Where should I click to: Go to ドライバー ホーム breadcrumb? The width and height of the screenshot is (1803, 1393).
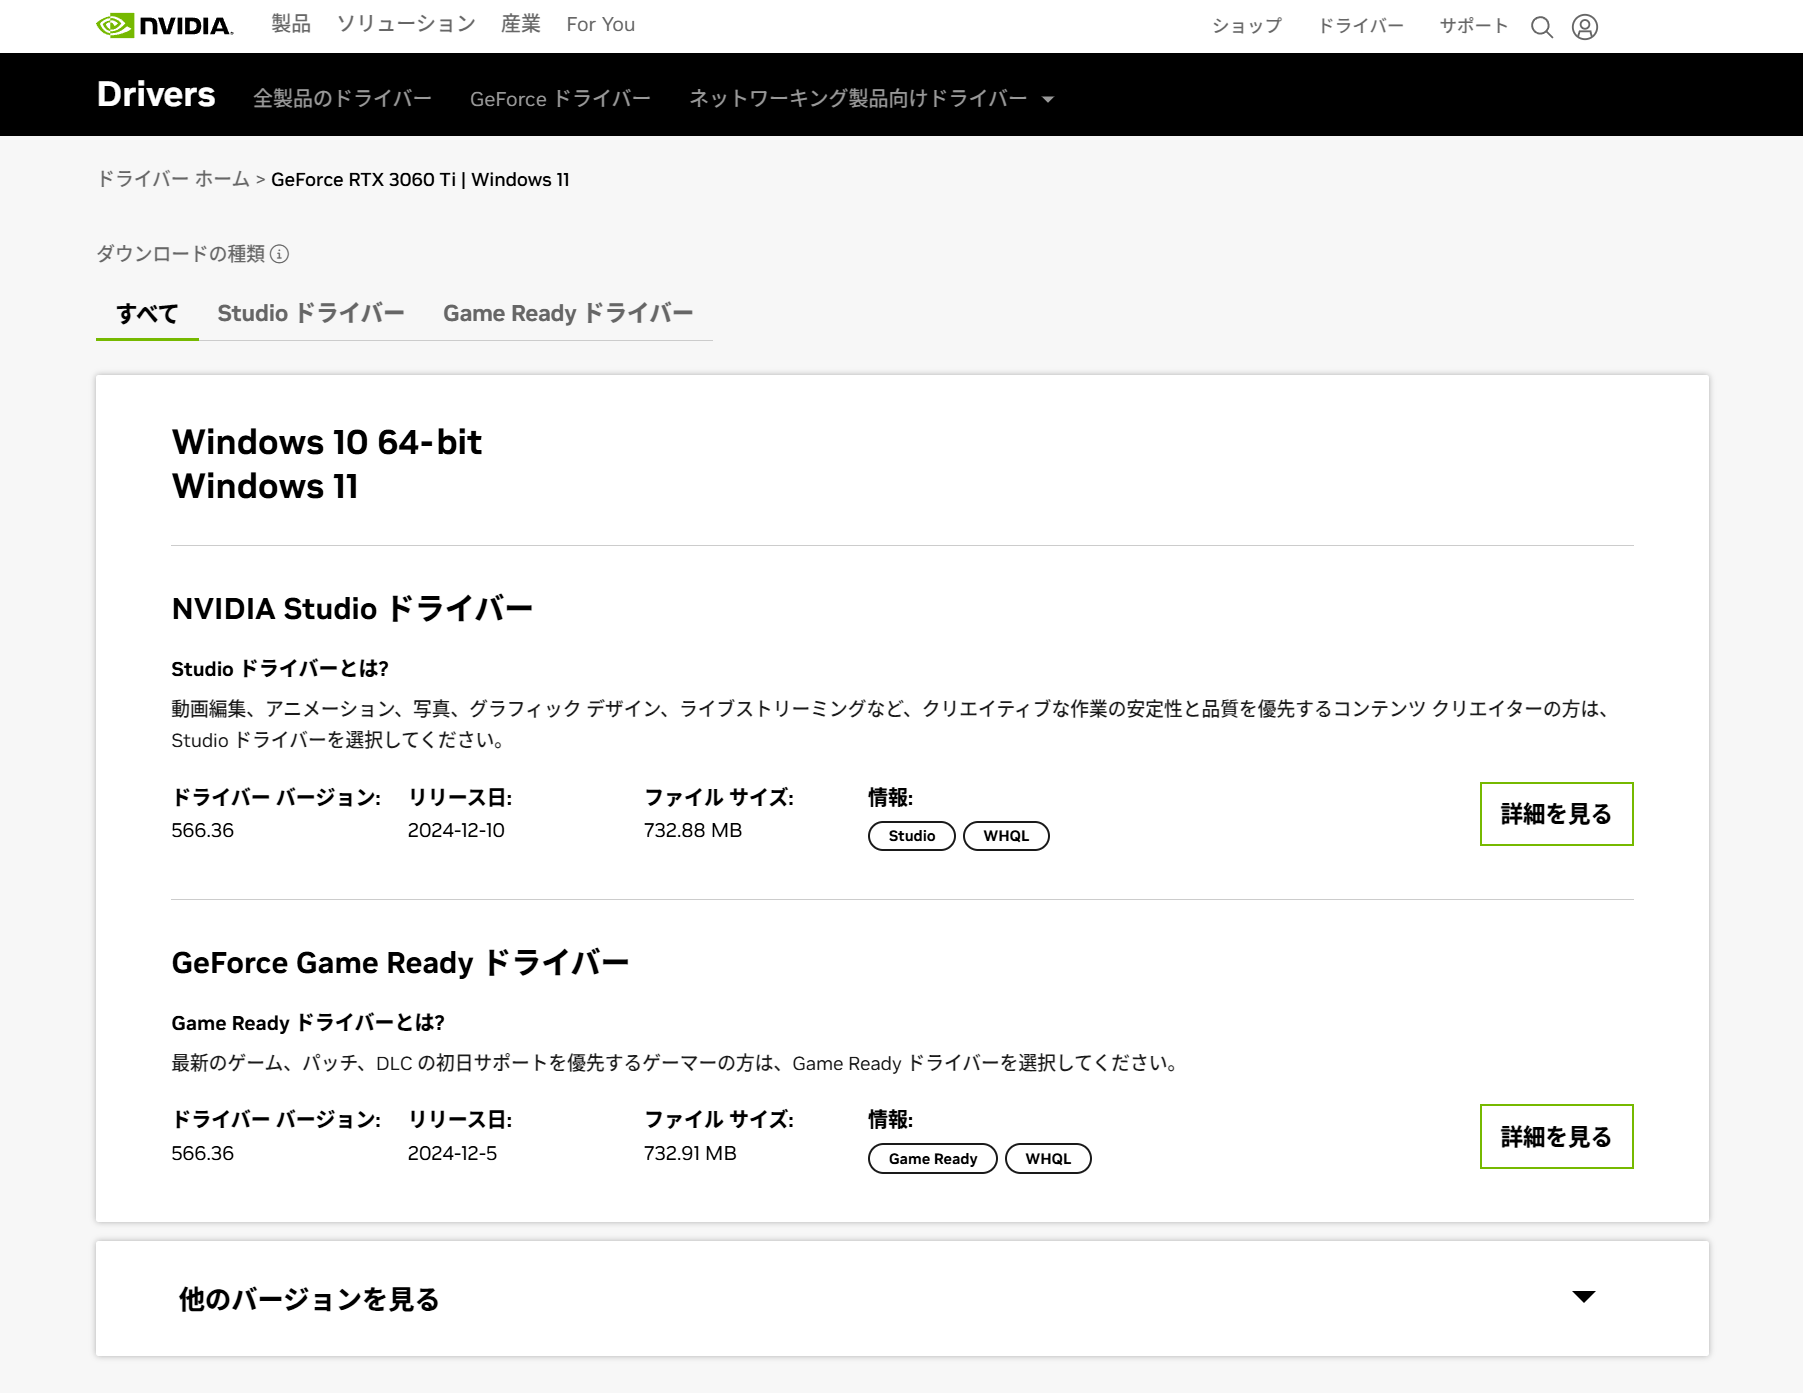173,179
